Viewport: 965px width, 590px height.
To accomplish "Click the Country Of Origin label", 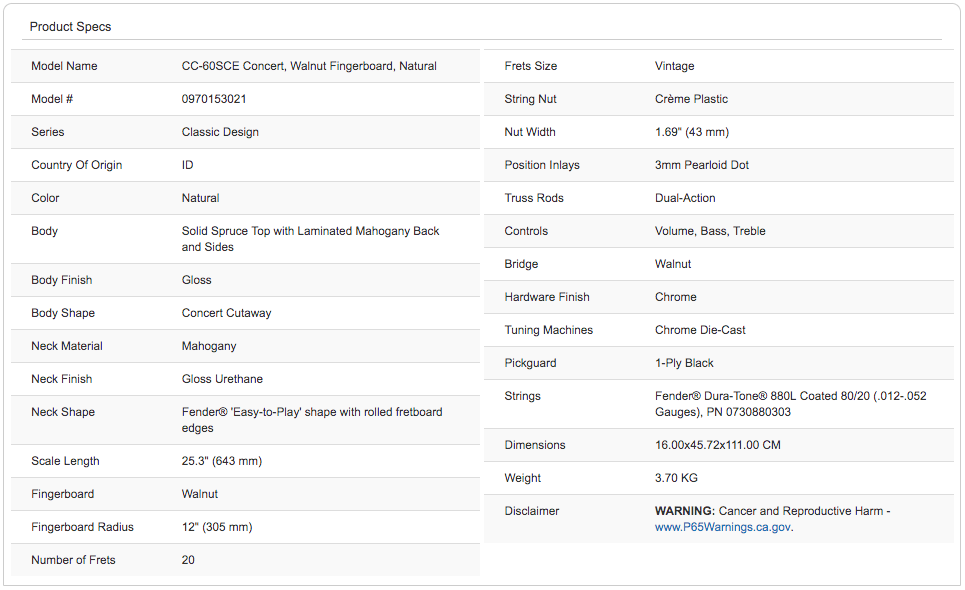I will coord(77,165).
